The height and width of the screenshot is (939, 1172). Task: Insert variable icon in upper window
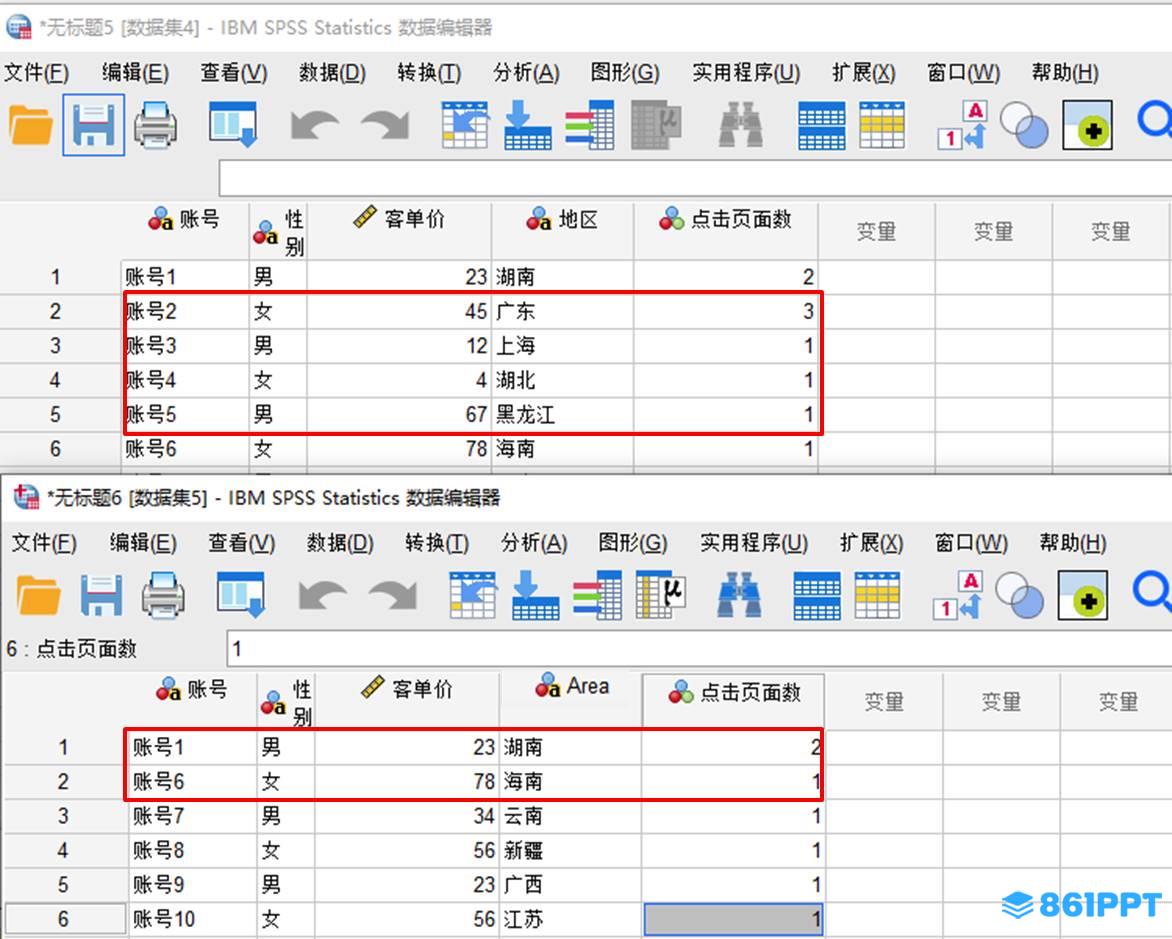pyautogui.click(x=882, y=125)
